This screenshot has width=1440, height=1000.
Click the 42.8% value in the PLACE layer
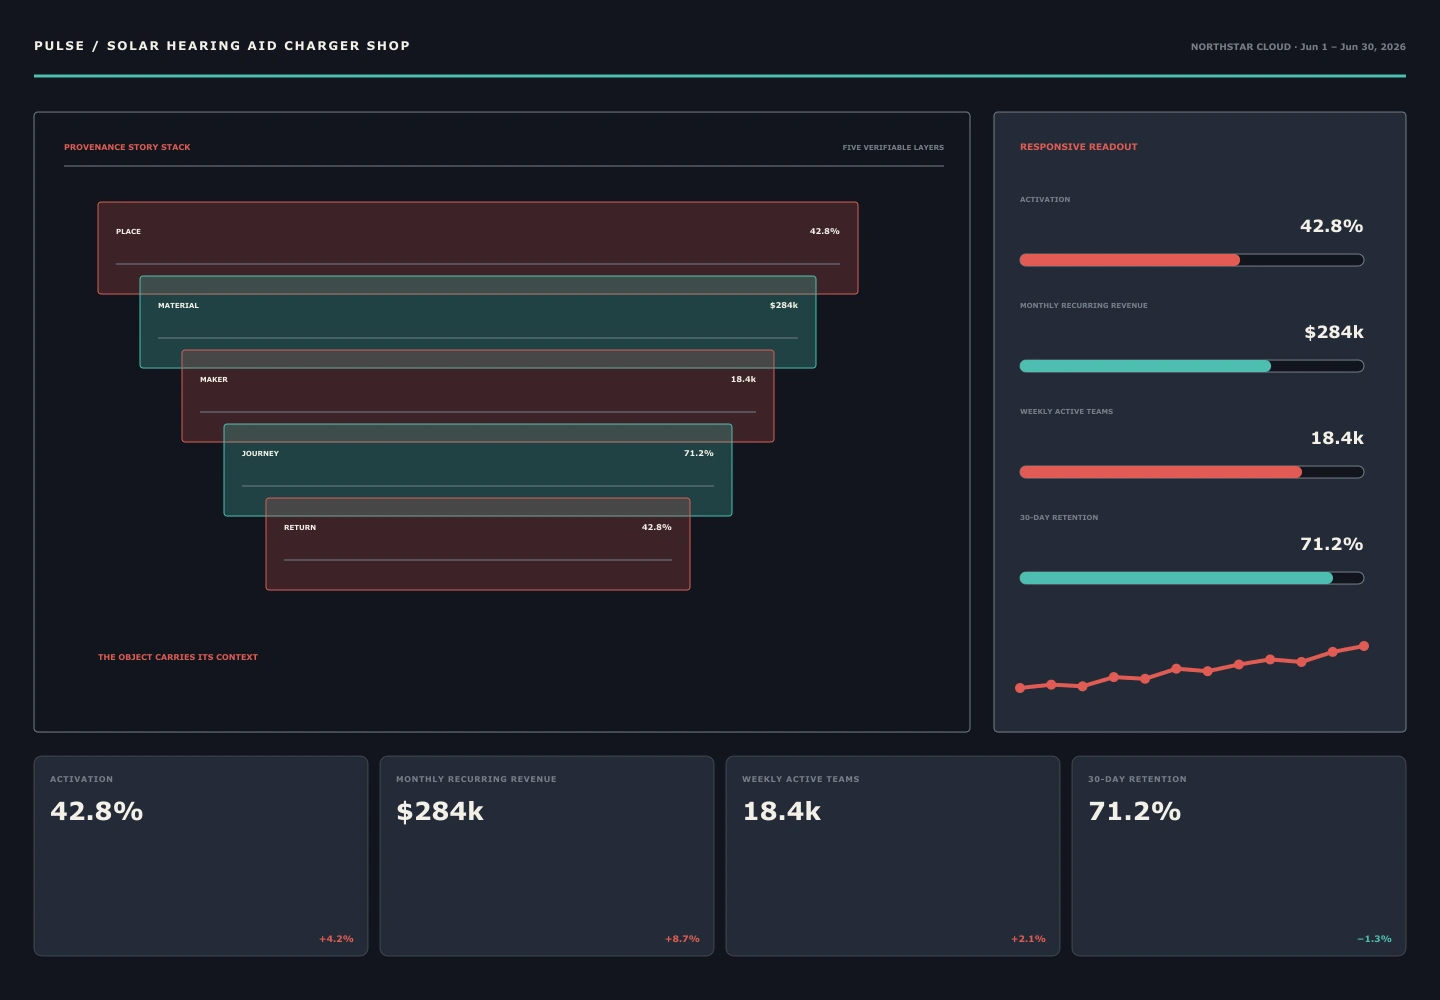pos(825,231)
